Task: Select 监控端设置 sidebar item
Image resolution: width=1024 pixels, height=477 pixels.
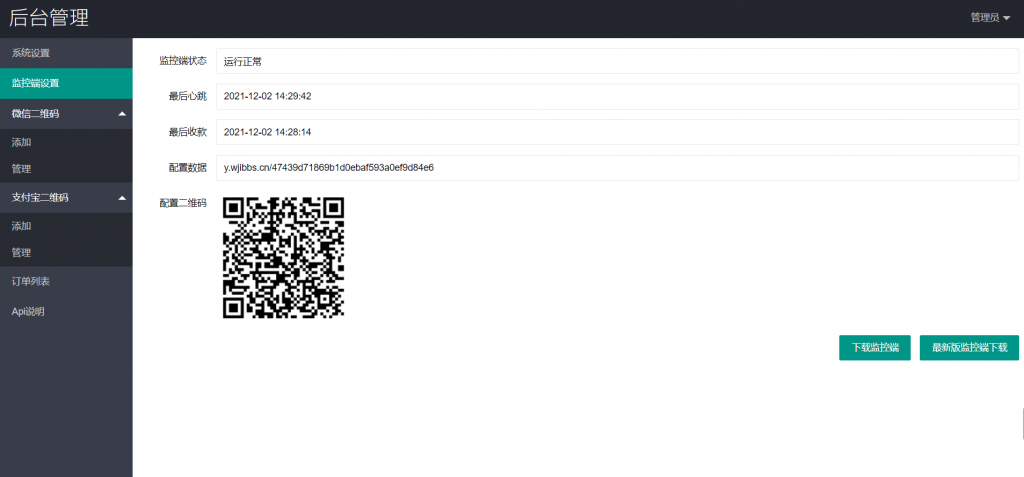Action: 66,83
